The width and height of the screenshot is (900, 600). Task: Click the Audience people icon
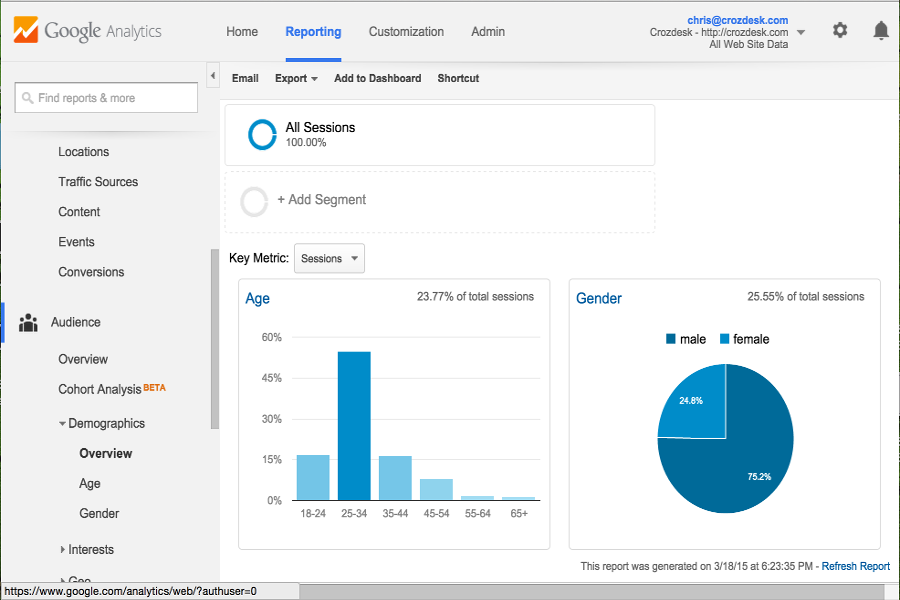28,322
